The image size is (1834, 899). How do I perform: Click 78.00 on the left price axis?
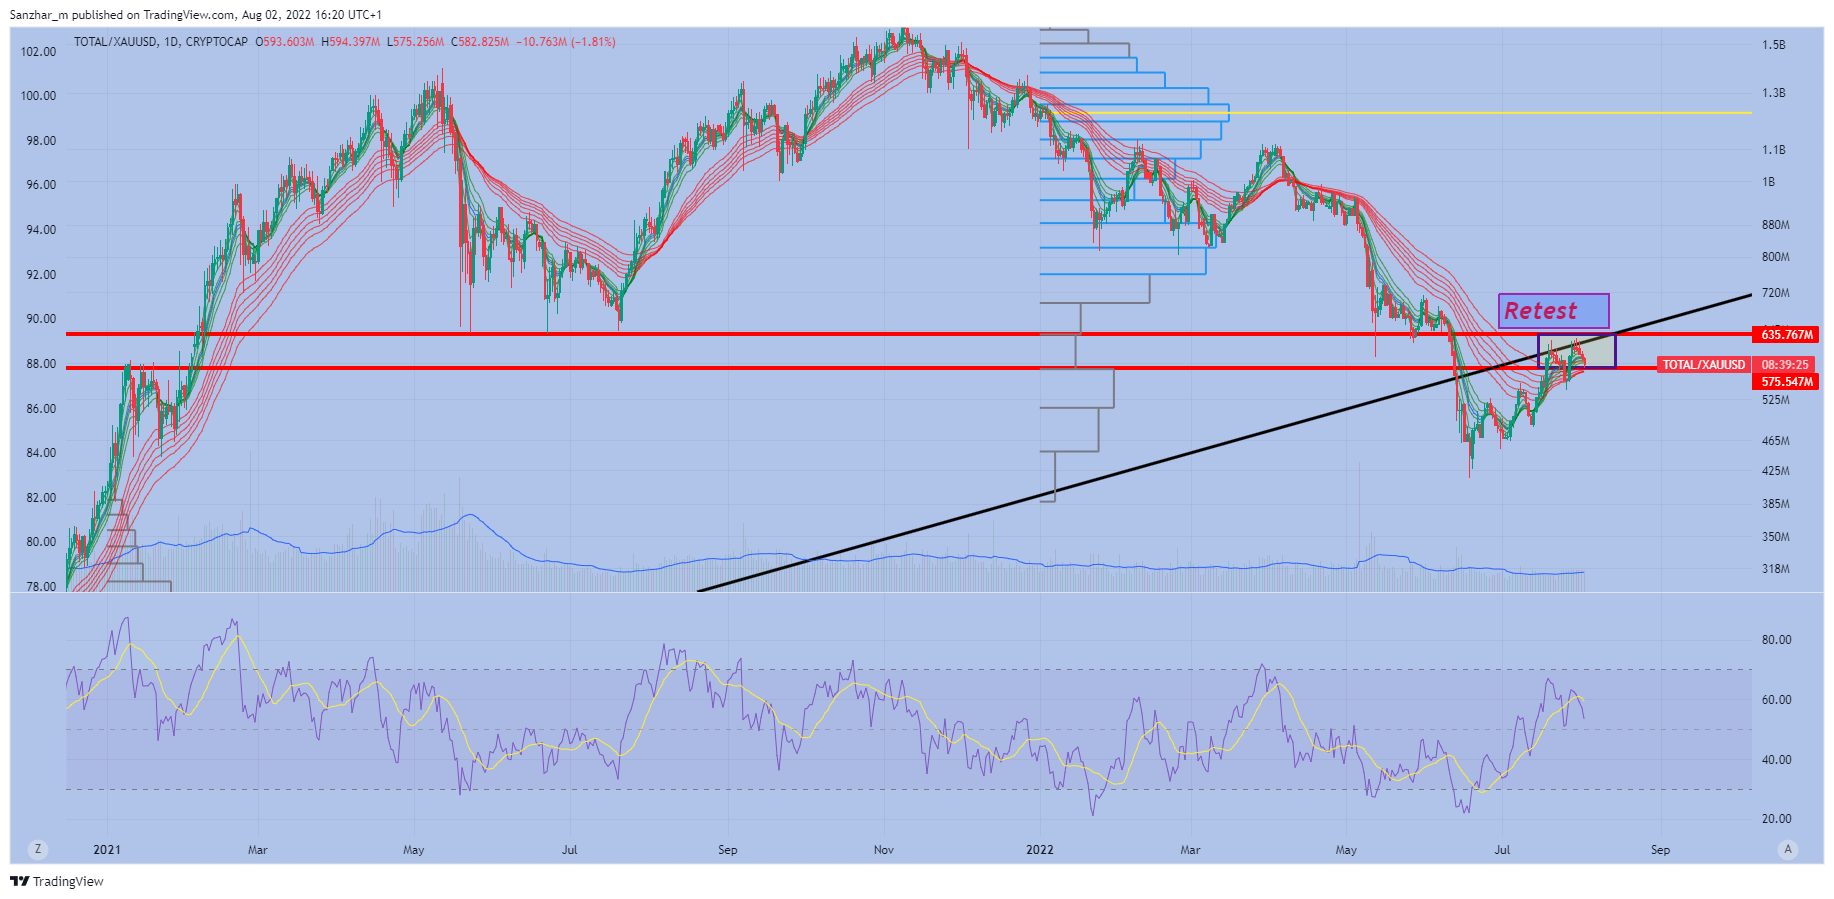click(x=41, y=587)
